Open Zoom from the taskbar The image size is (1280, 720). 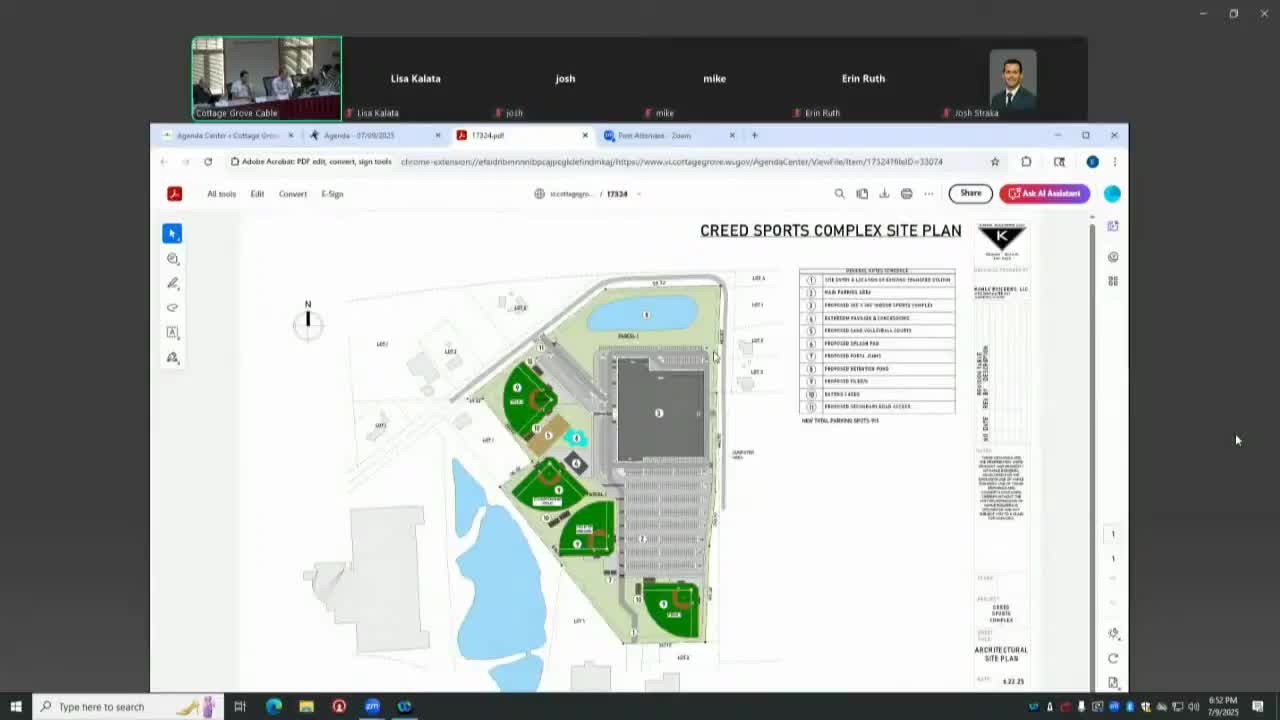coord(372,707)
